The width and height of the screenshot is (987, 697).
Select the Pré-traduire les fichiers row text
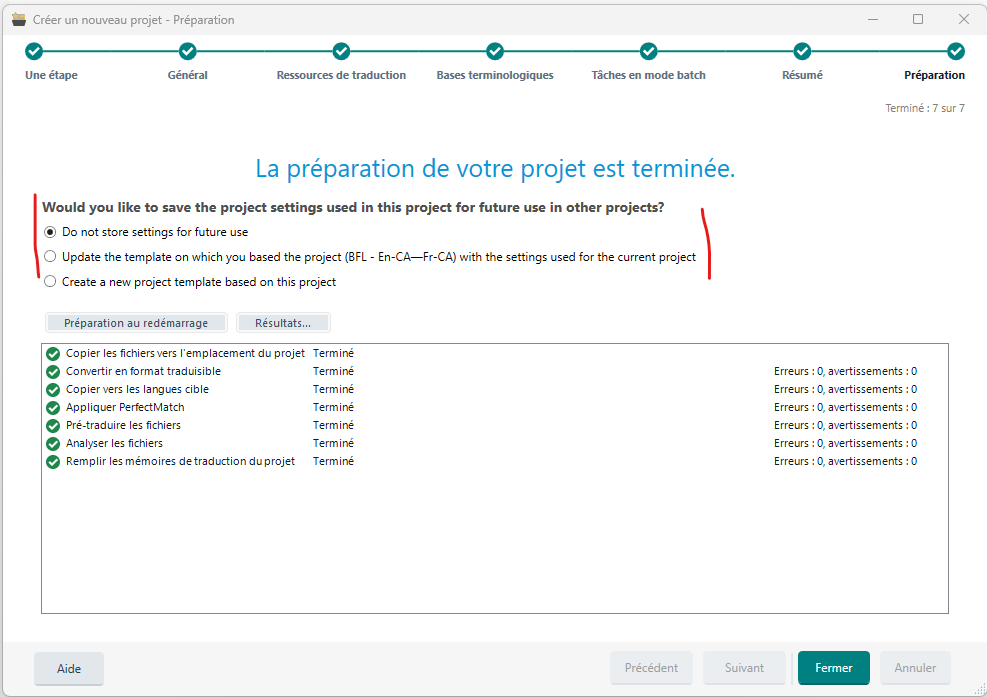click(x=123, y=426)
